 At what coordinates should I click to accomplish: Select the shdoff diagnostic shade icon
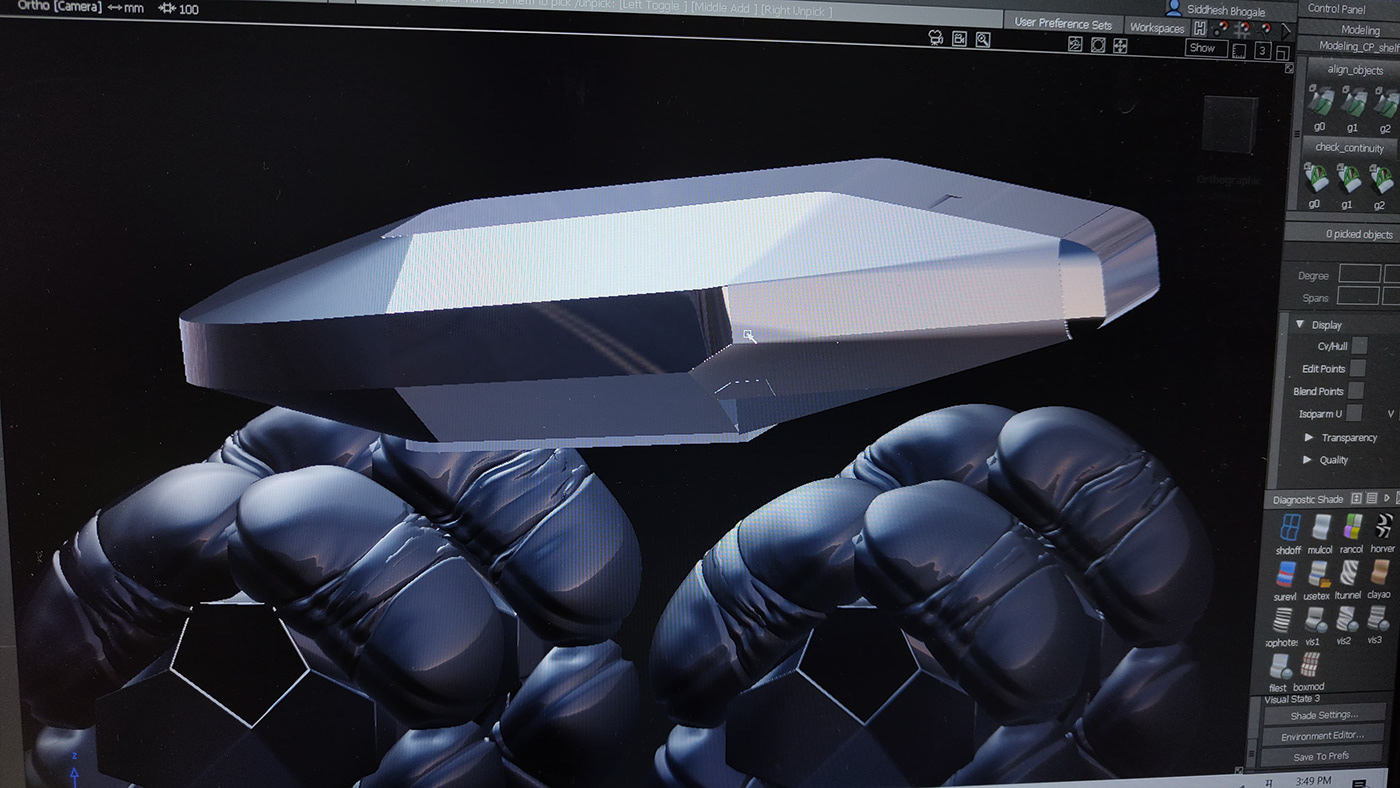[1290, 528]
